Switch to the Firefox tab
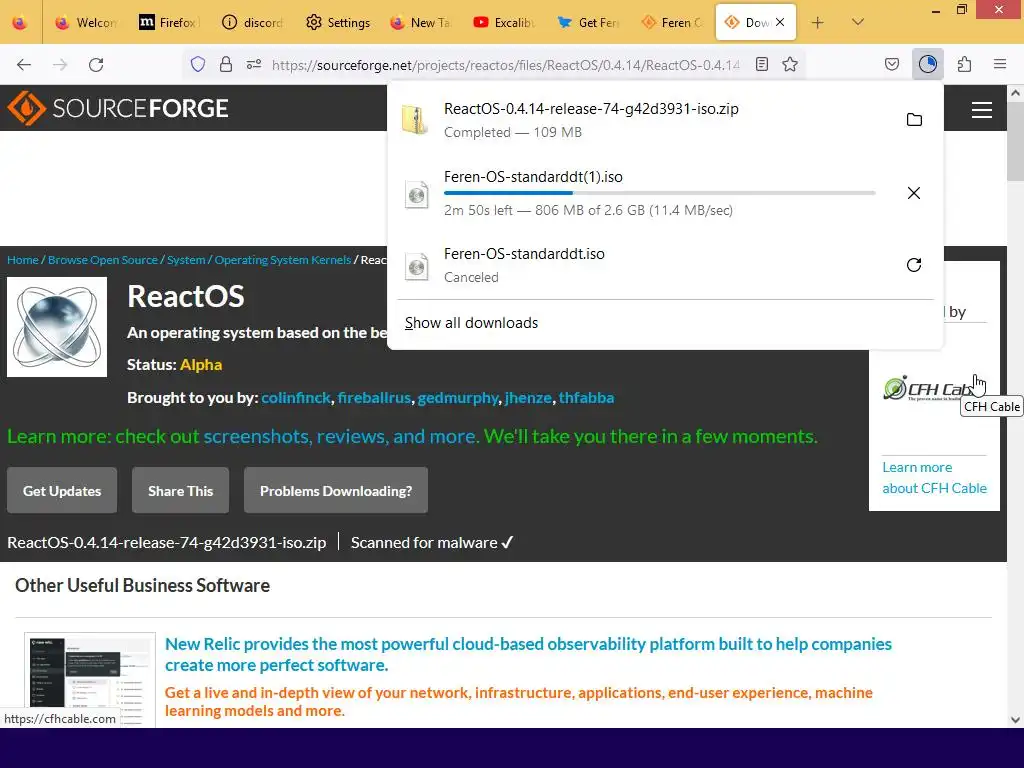The height and width of the screenshot is (768, 1024). [x=170, y=23]
